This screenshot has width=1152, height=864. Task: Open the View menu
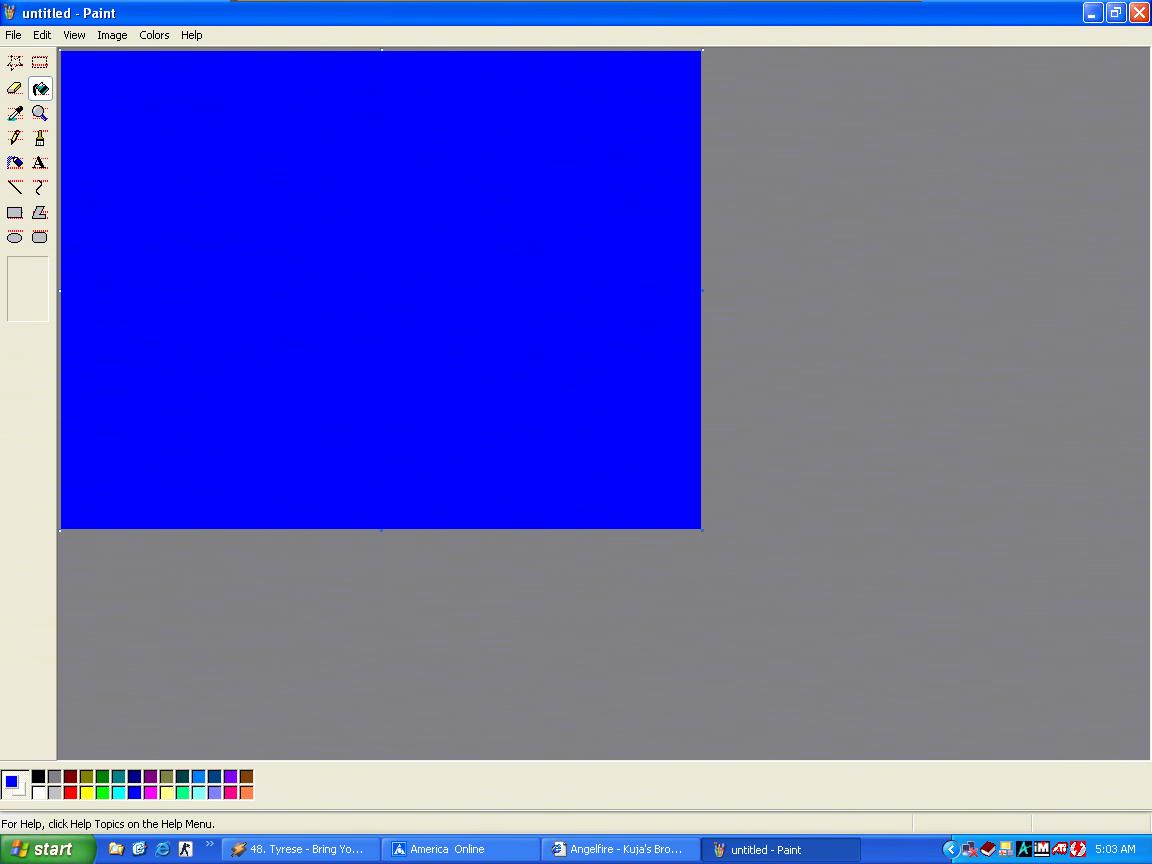point(74,35)
